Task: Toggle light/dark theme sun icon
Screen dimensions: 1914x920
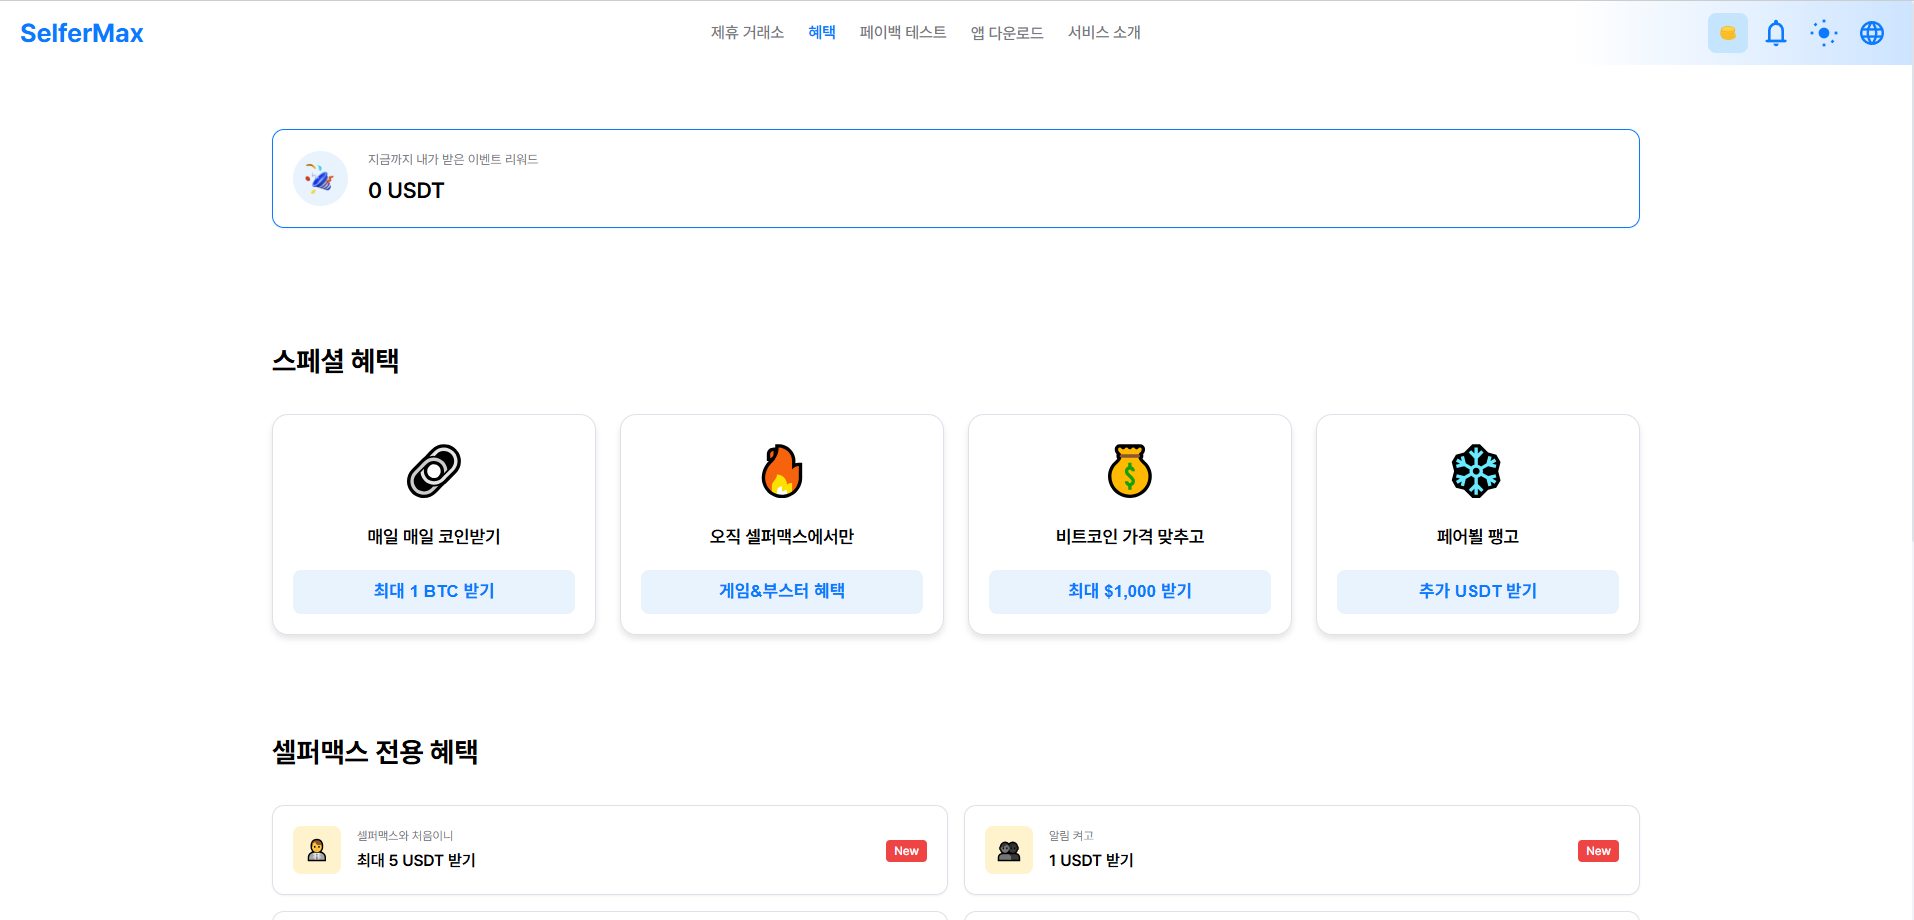Action: click(1823, 33)
